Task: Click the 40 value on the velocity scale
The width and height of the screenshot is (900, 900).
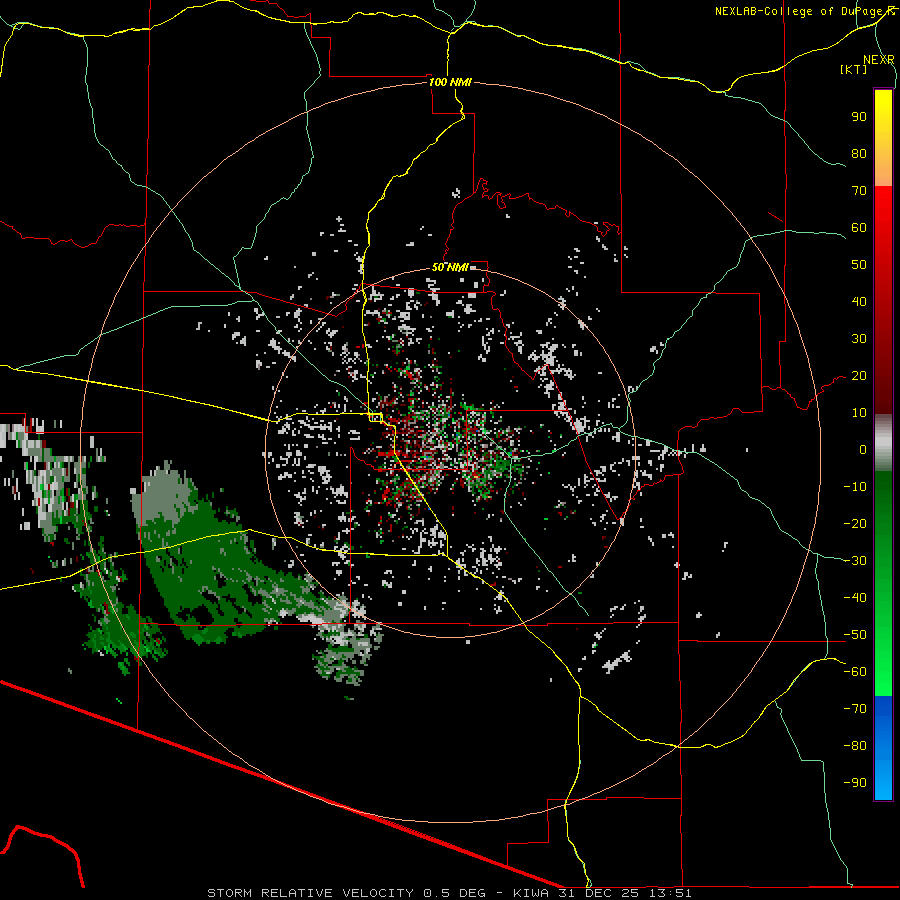Action: click(859, 302)
